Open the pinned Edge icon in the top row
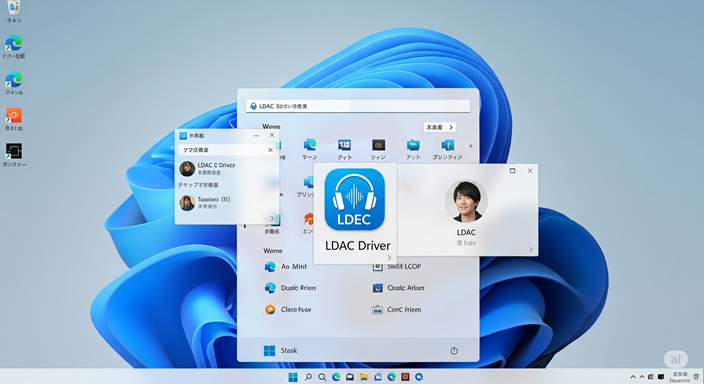Image resolution: width=704 pixels, height=384 pixels. [309, 145]
